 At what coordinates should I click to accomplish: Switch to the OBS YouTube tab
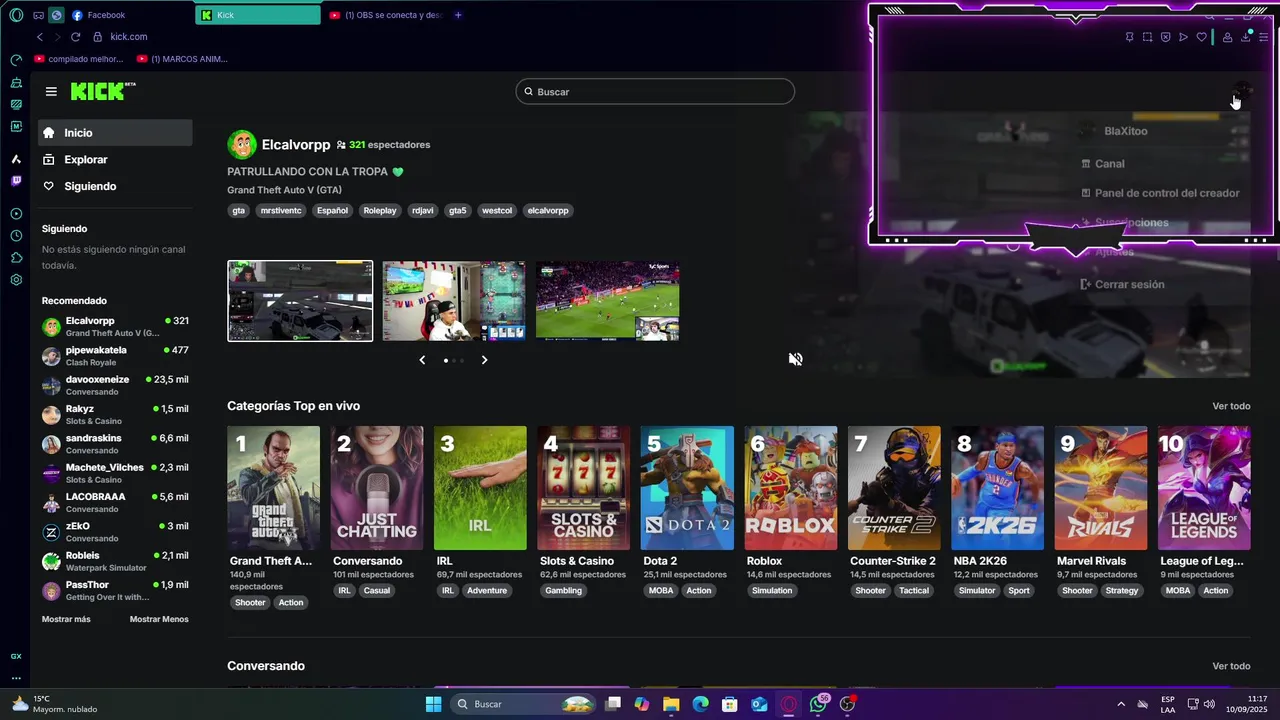tap(385, 15)
